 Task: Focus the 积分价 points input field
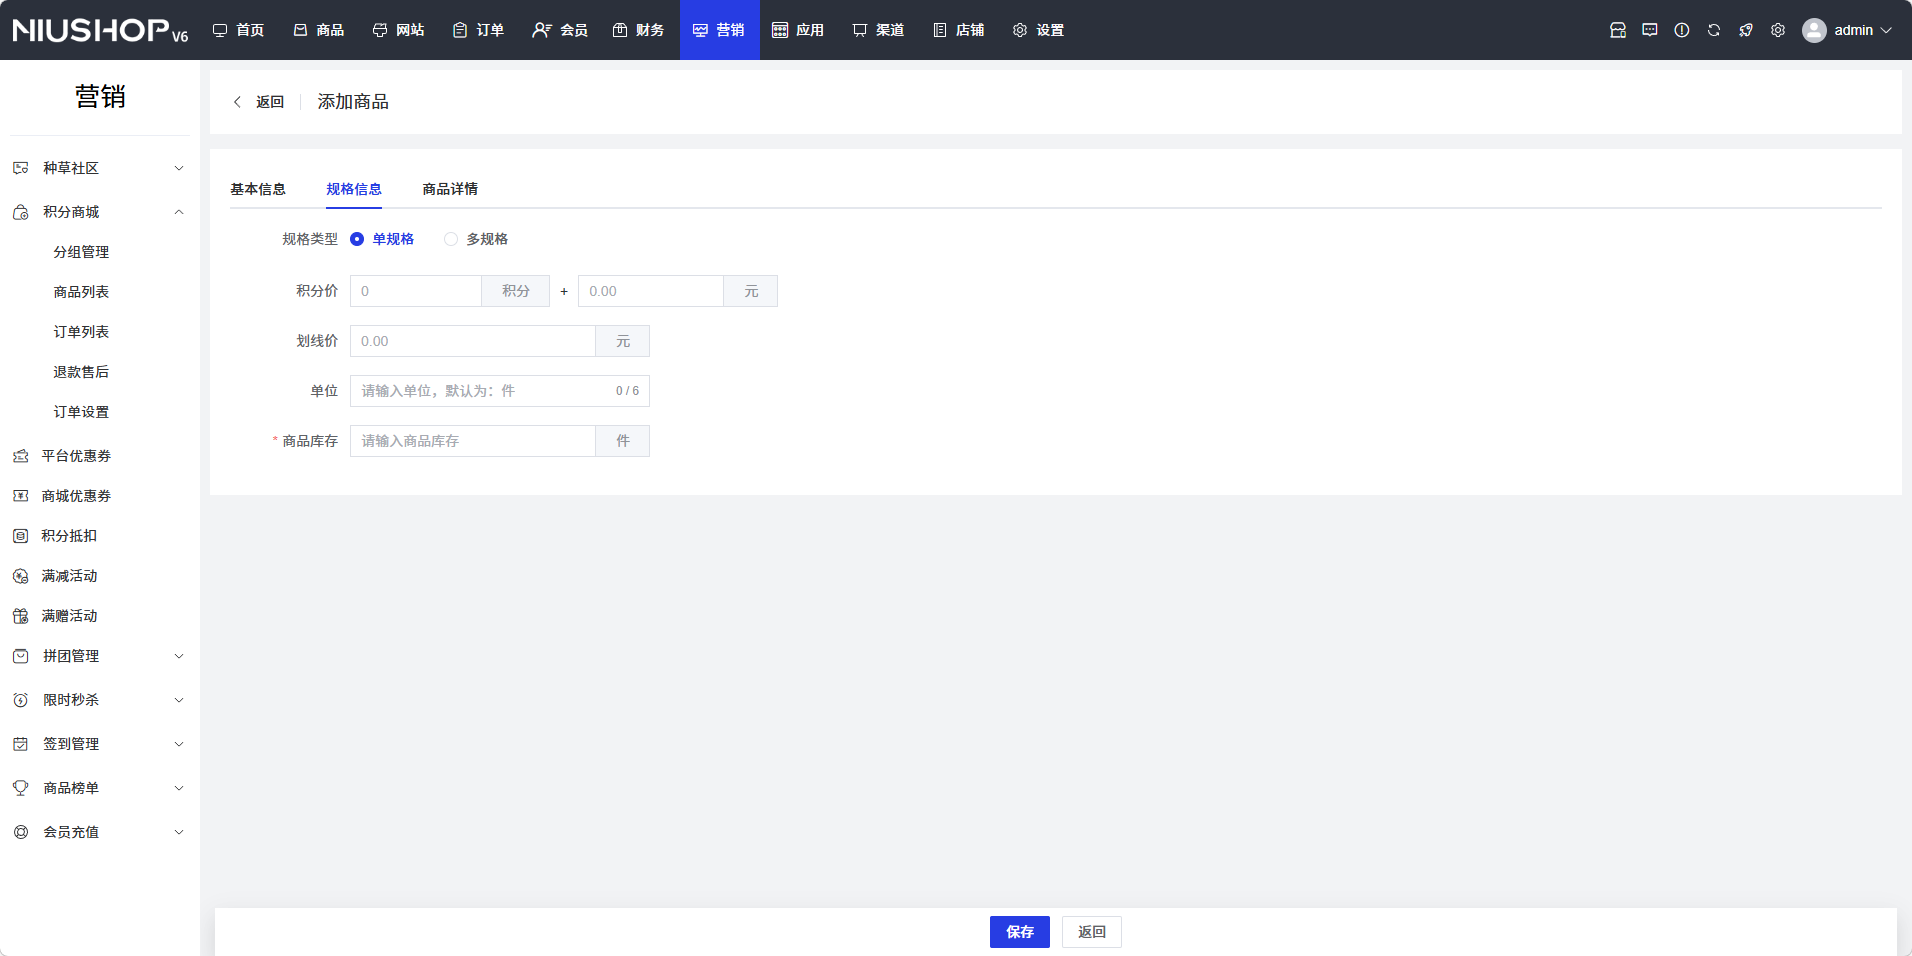click(x=416, y=291)
